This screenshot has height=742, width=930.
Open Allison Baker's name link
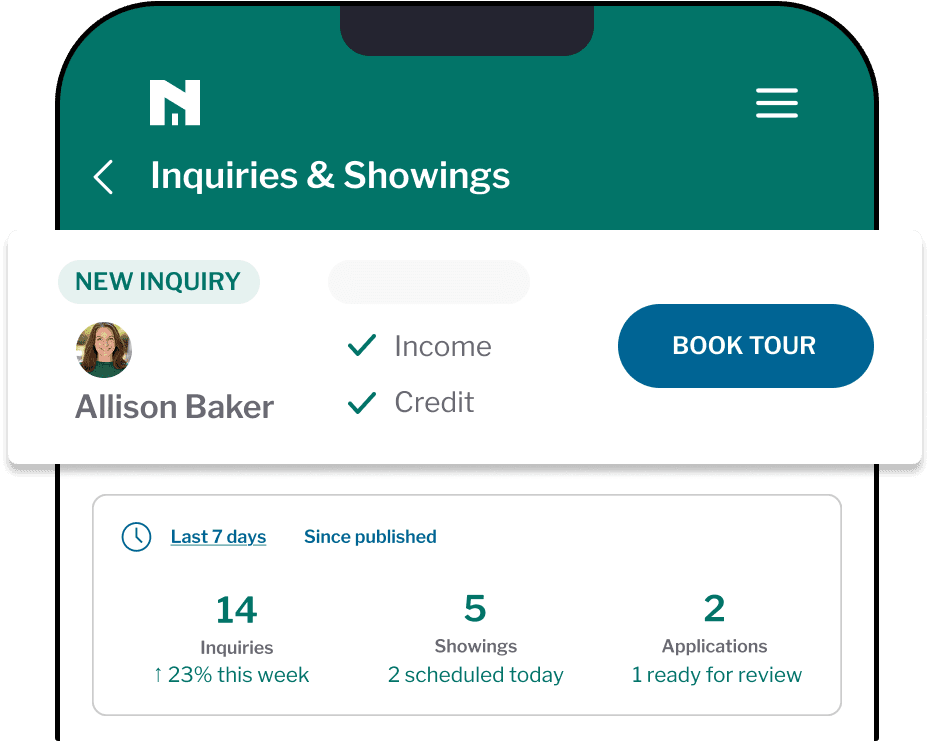174,407
